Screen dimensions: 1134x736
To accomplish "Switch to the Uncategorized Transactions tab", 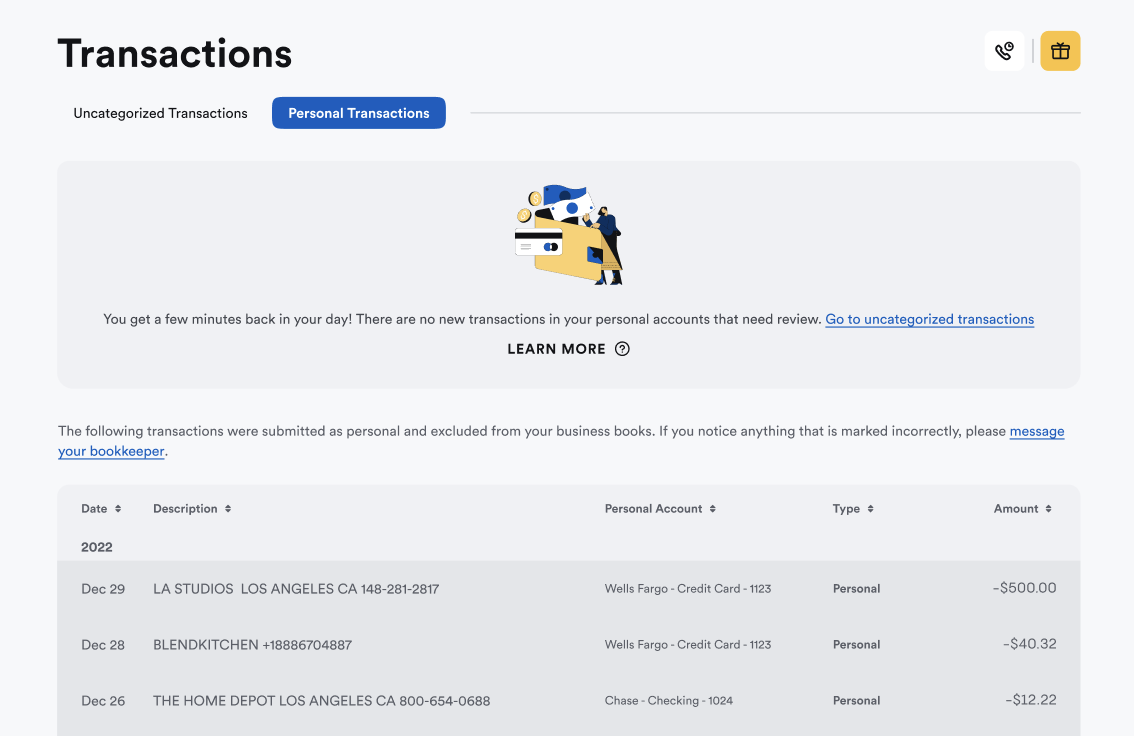I will click(x=159, y=113).
